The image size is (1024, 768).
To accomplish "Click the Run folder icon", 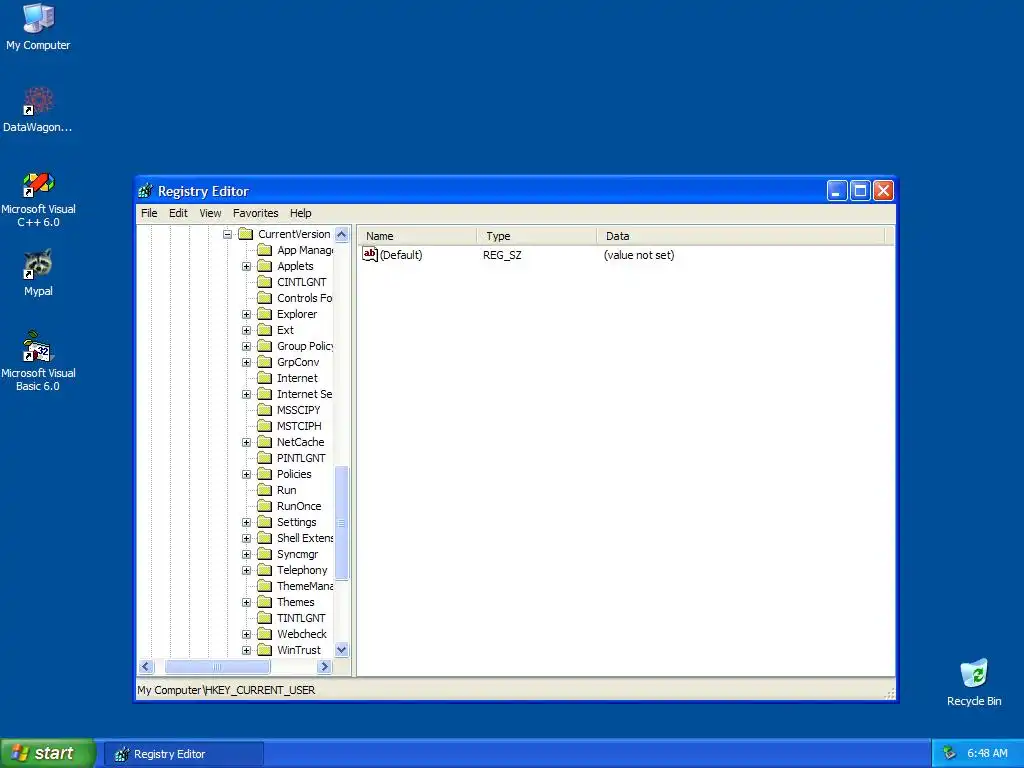I will pos(264,490).
